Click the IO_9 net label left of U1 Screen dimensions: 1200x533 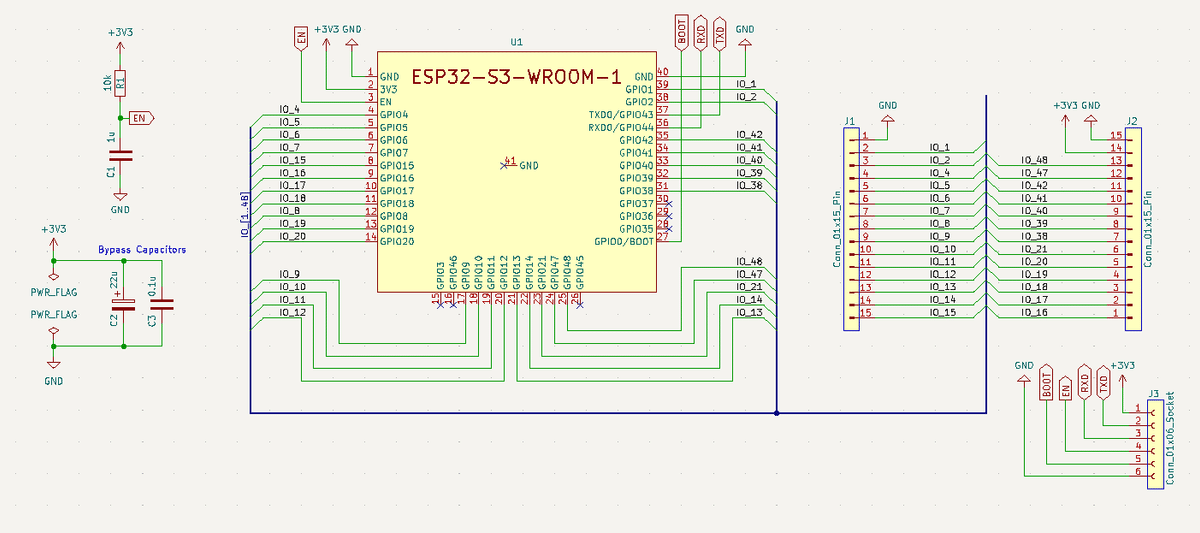click(290, 274)
